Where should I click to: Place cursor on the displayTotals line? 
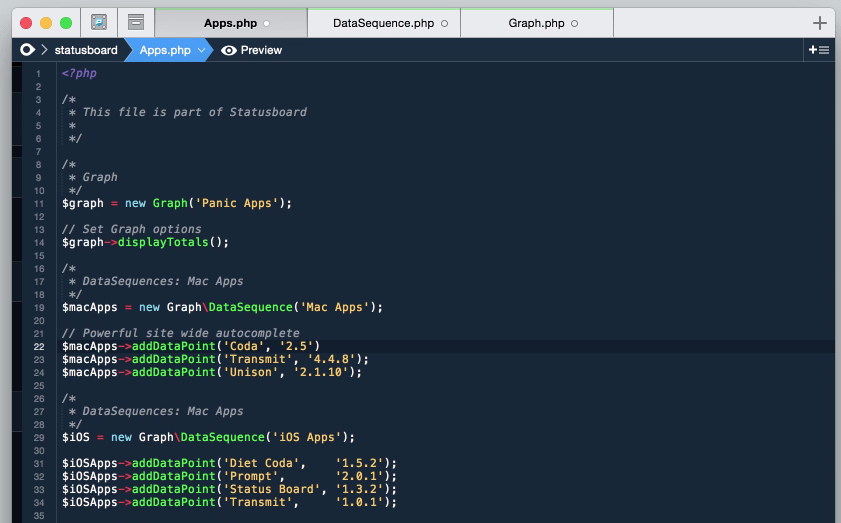click(x=172, y=242)
